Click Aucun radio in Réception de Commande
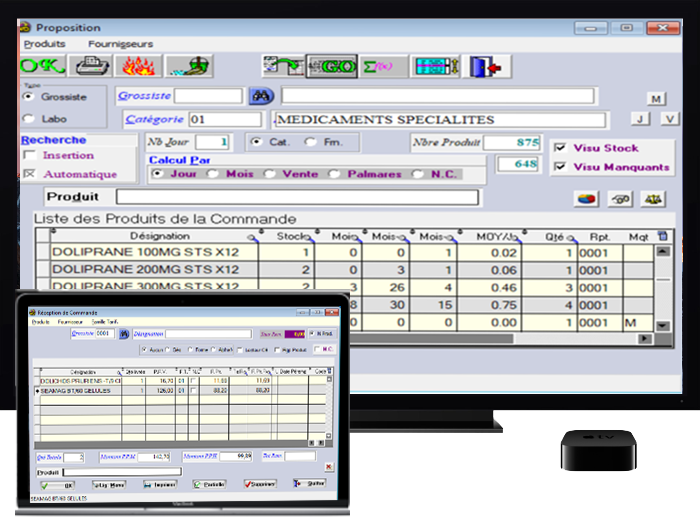700x517 pixels. coord(144,350)
